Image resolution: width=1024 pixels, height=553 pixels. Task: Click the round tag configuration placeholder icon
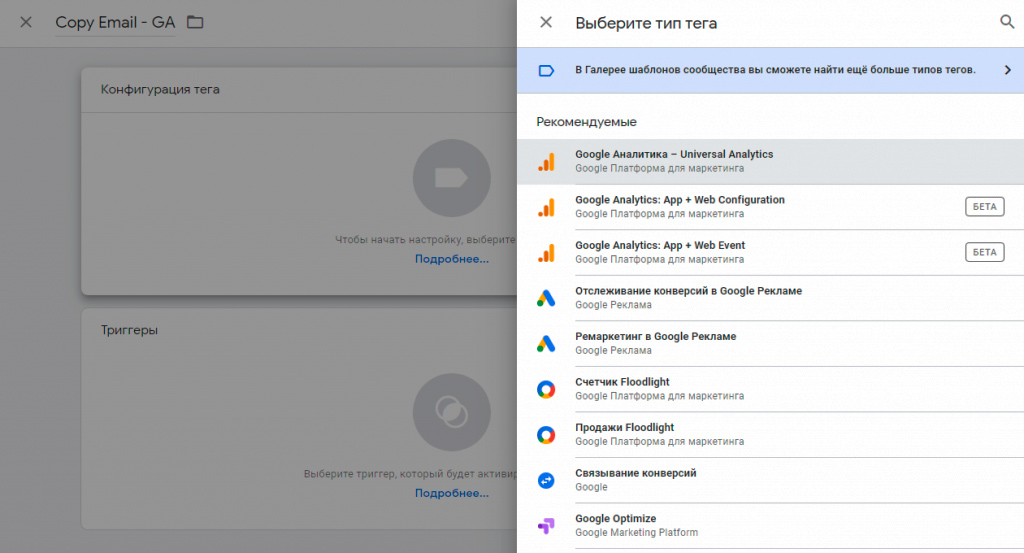[x=451, y=178]
